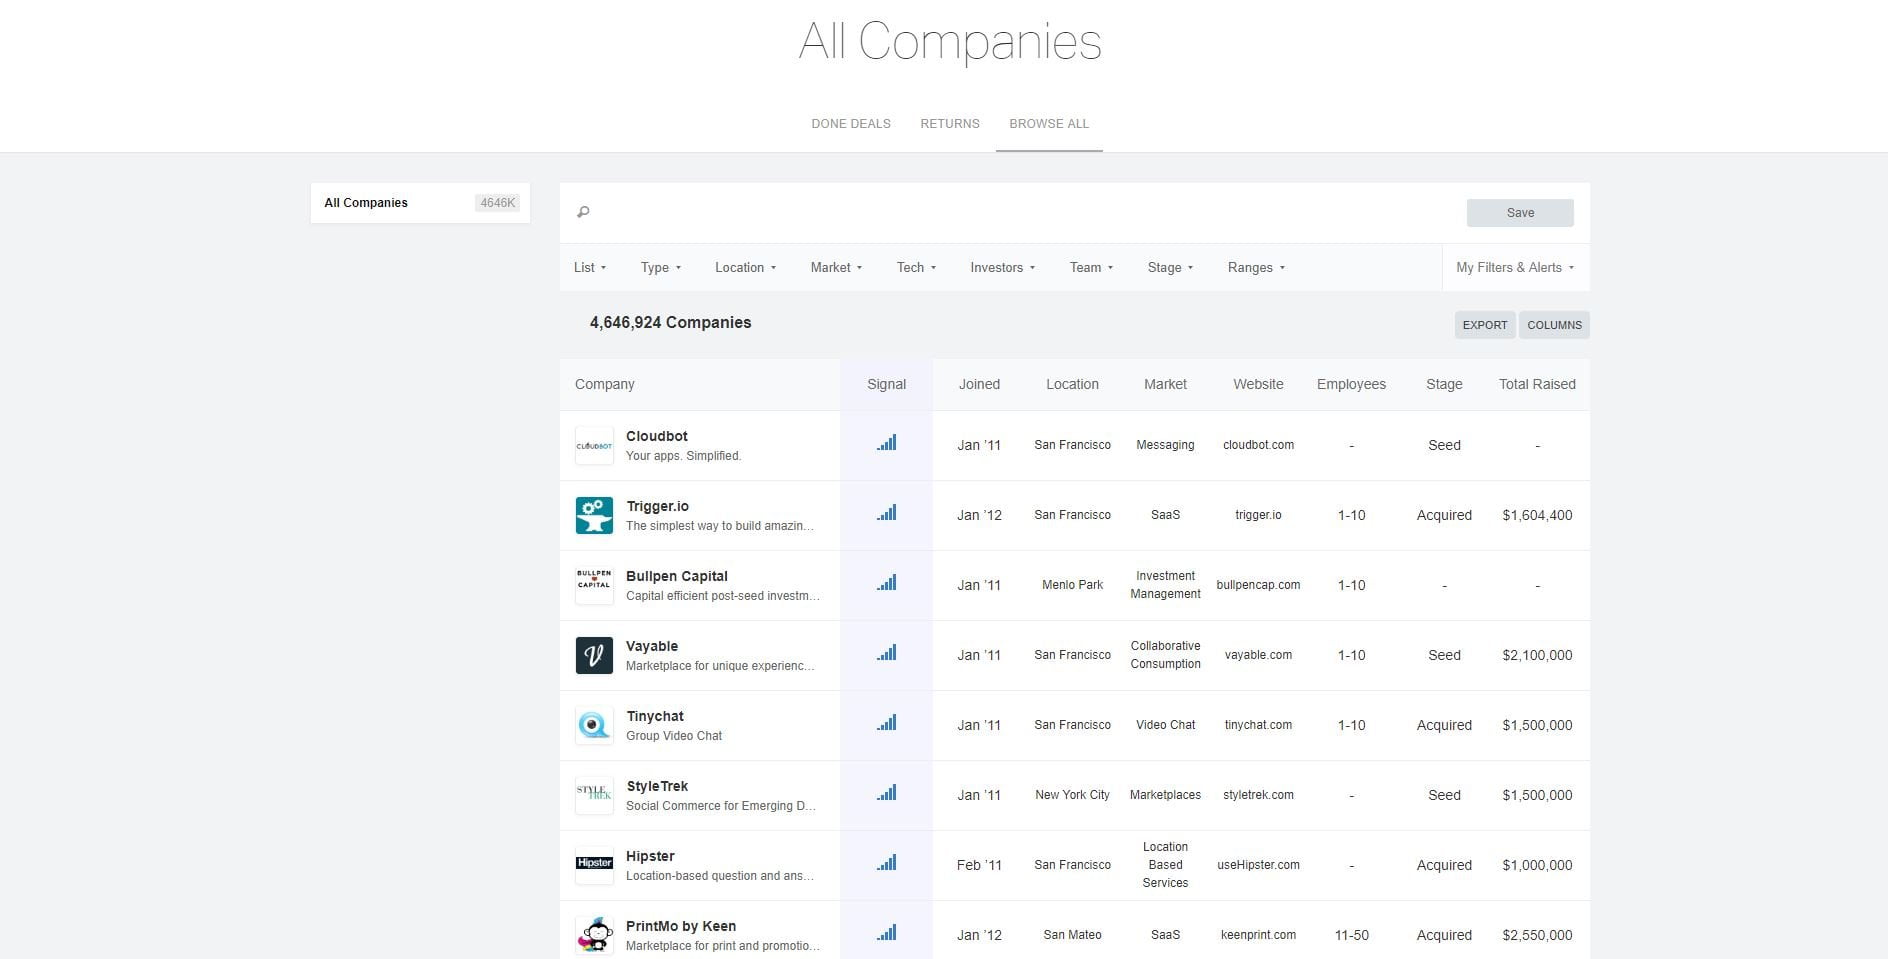Open the Location filter dropdown
Image resolution: width=1888 pixels, height=959 pixels.
[745, 268]
